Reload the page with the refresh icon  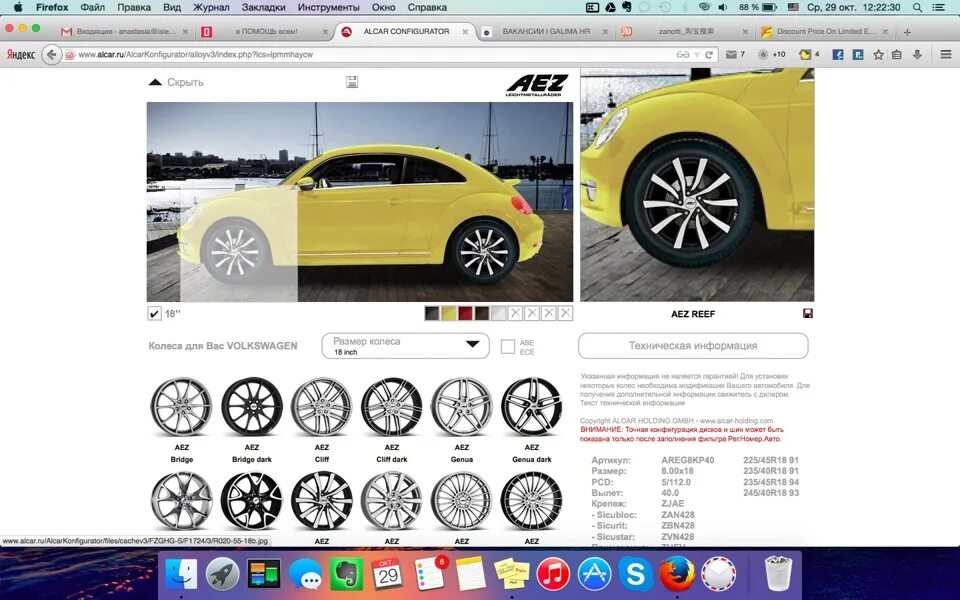[709, 54]
